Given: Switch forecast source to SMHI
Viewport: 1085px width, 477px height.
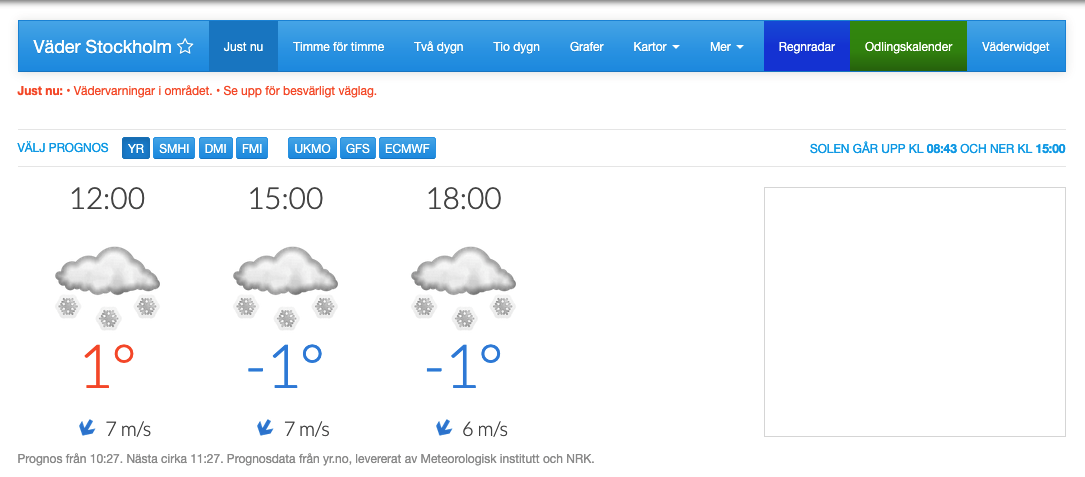Looking at the screenshot, I should 174,149.
